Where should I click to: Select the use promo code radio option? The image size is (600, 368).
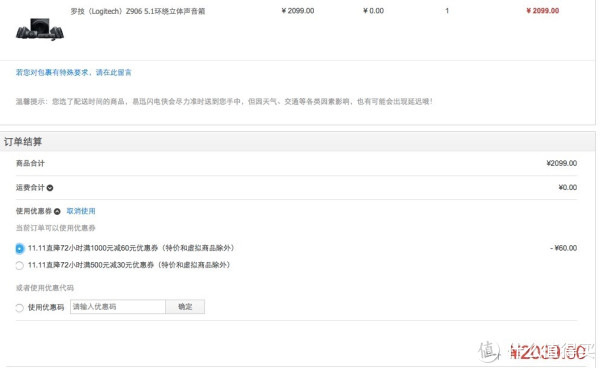pyautogui.click(x=20, y=308)
